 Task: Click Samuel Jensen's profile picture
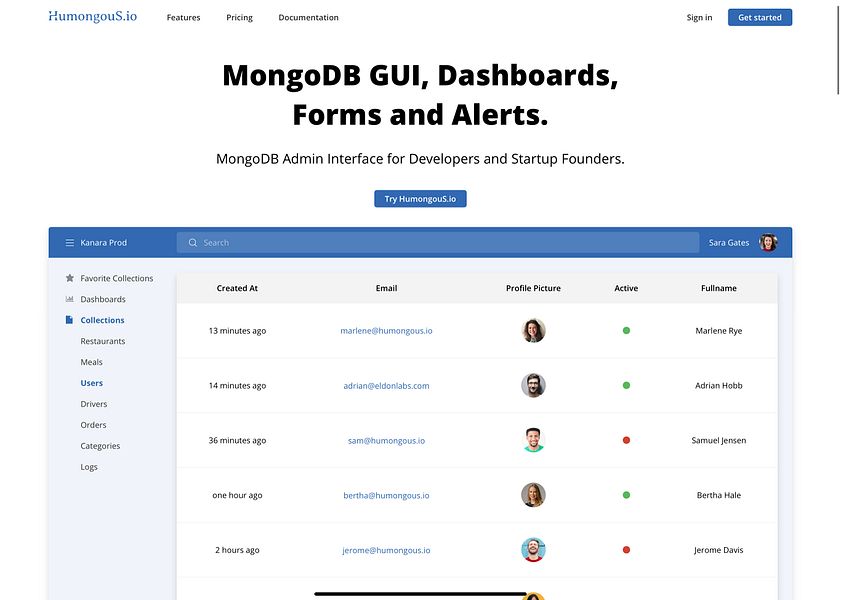533,440
